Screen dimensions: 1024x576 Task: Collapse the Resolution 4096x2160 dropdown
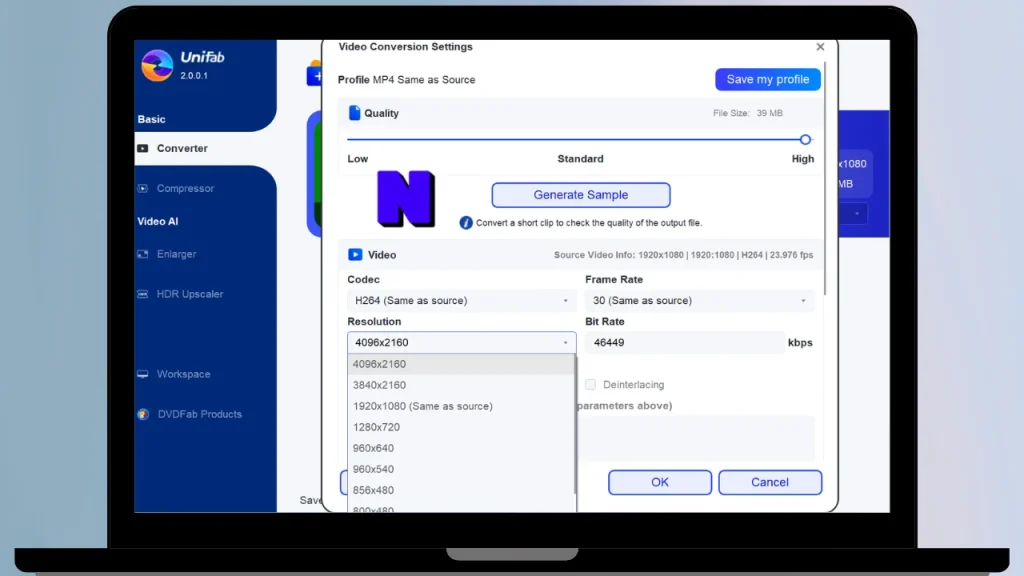(x=461, y=342)
